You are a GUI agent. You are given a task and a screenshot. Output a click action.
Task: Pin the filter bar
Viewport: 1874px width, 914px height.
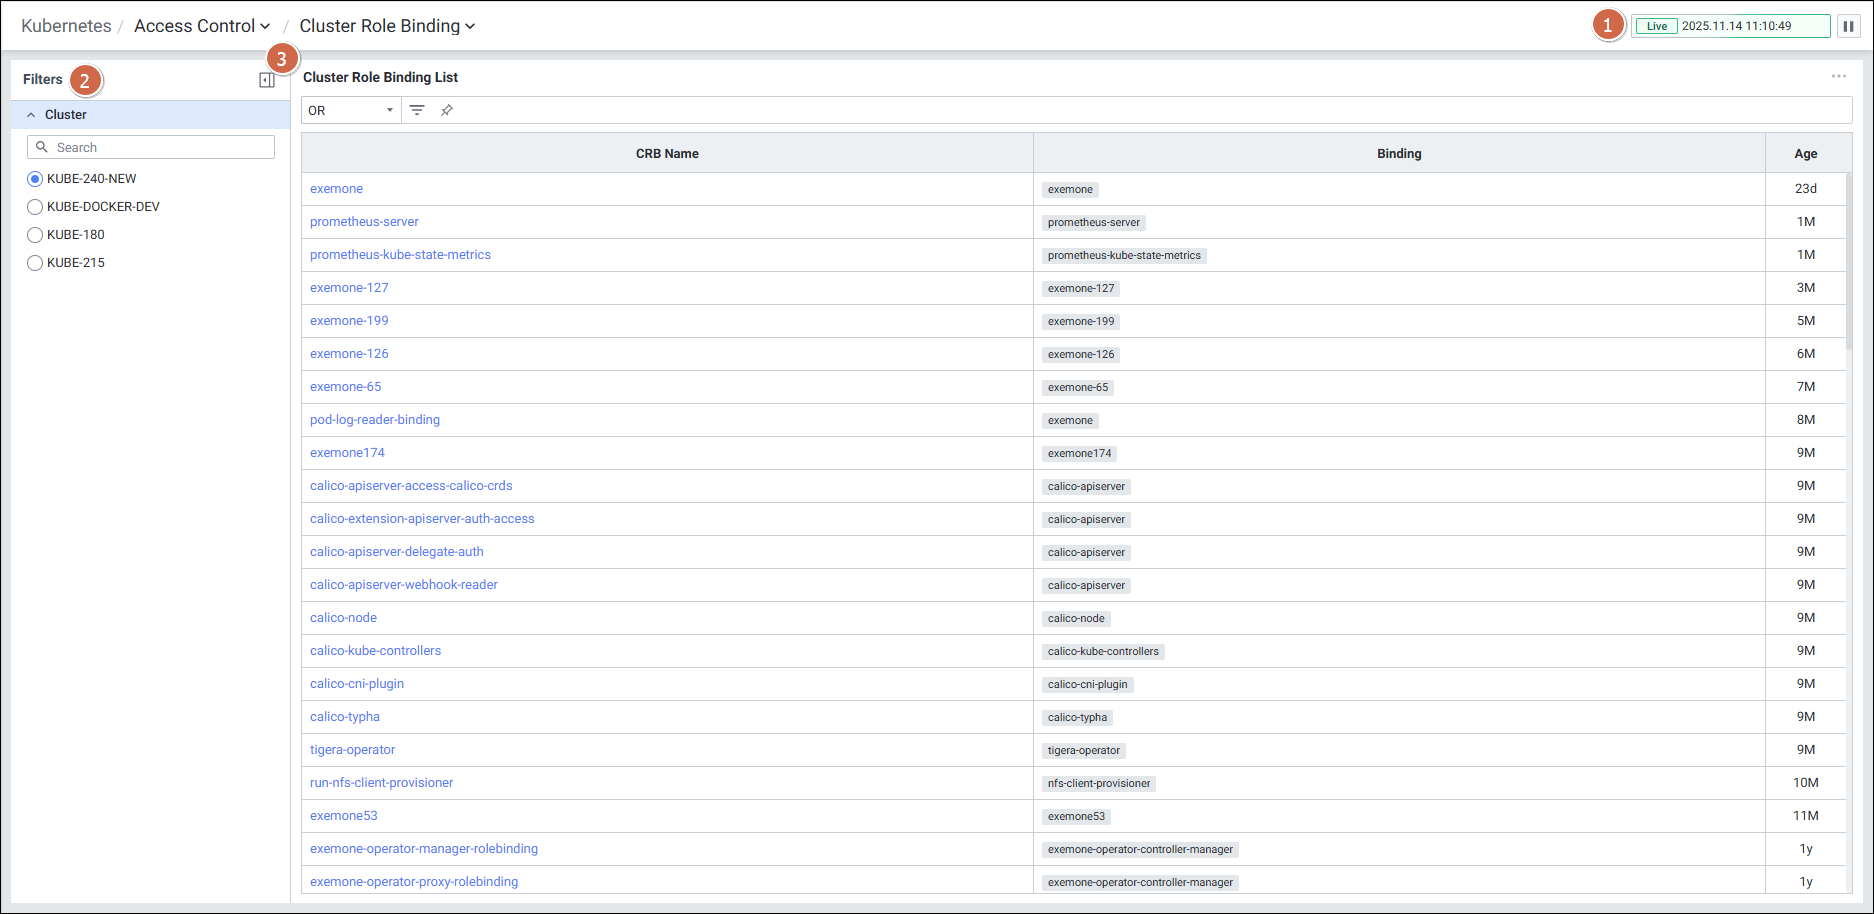[447, 110]
